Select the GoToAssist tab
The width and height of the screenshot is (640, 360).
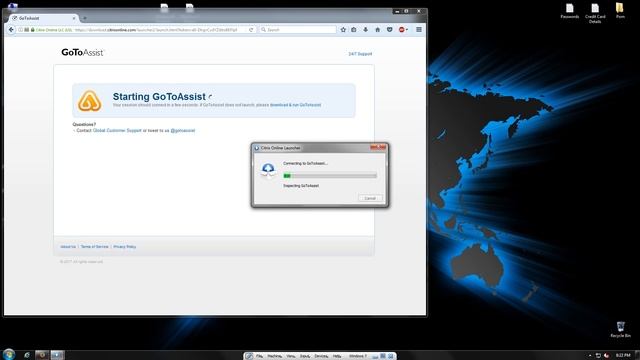[x=43, y=18]
